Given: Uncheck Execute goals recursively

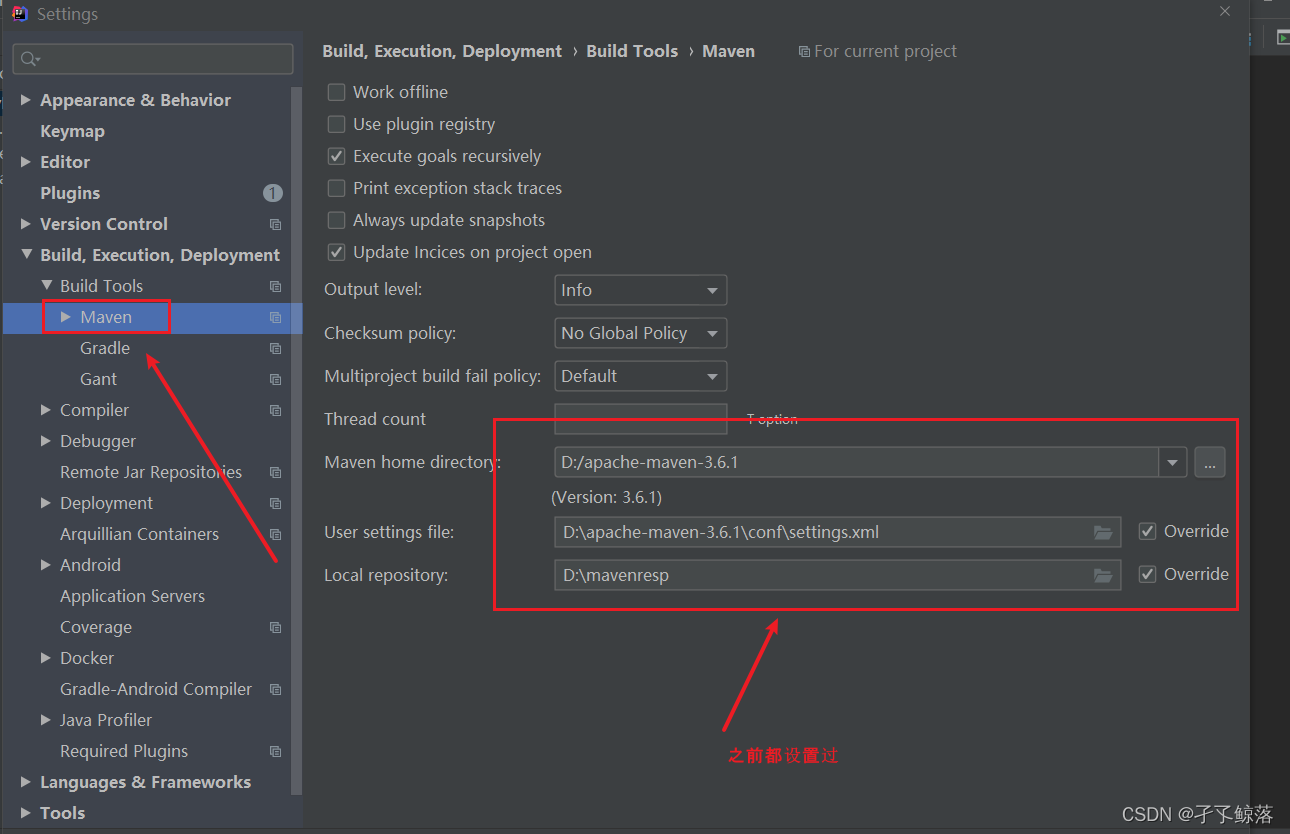Looking at the screenshot, I should tap(337, 156).
